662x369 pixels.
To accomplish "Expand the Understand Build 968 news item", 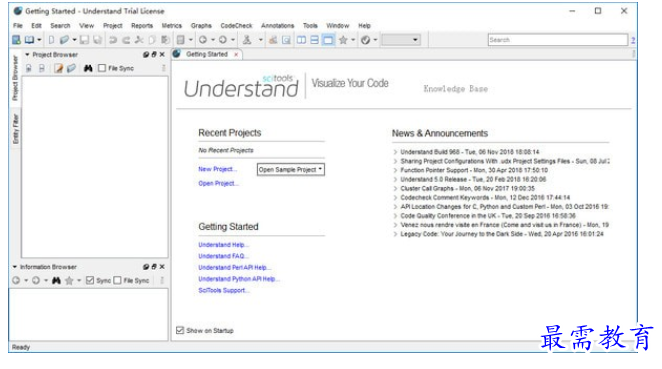I will tap(396, 152).
